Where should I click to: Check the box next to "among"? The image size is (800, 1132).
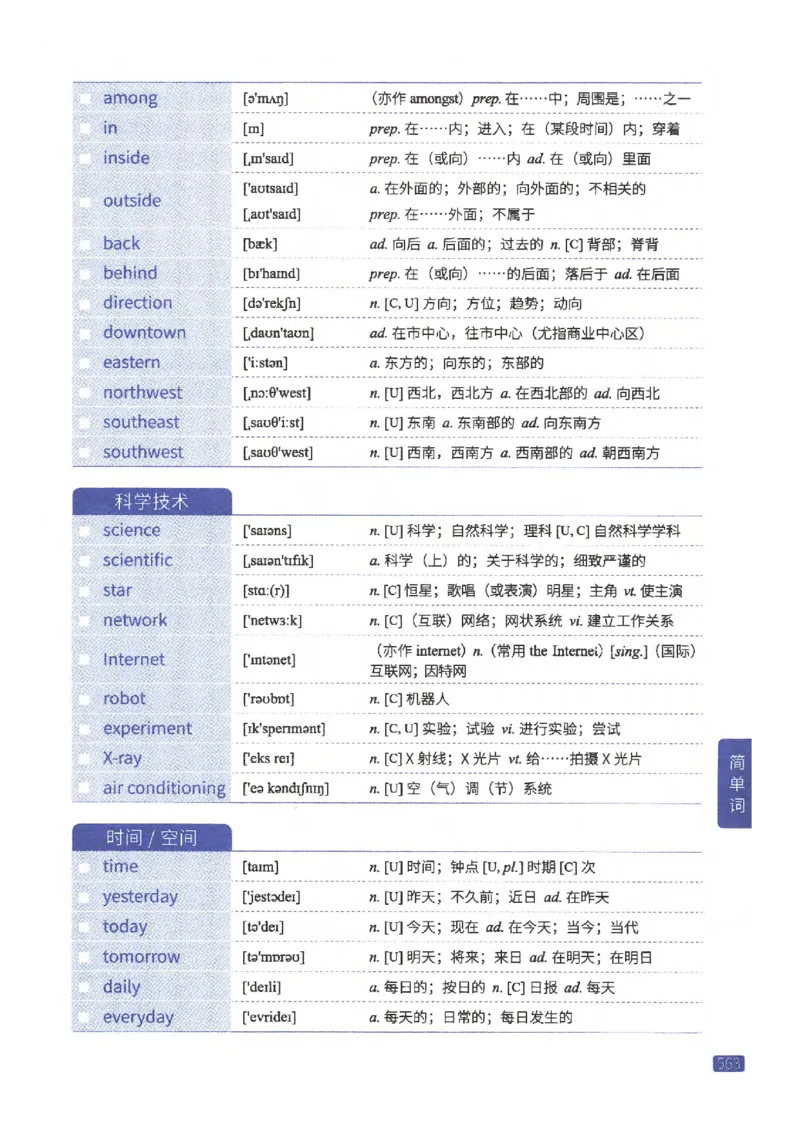coord(85,98)
